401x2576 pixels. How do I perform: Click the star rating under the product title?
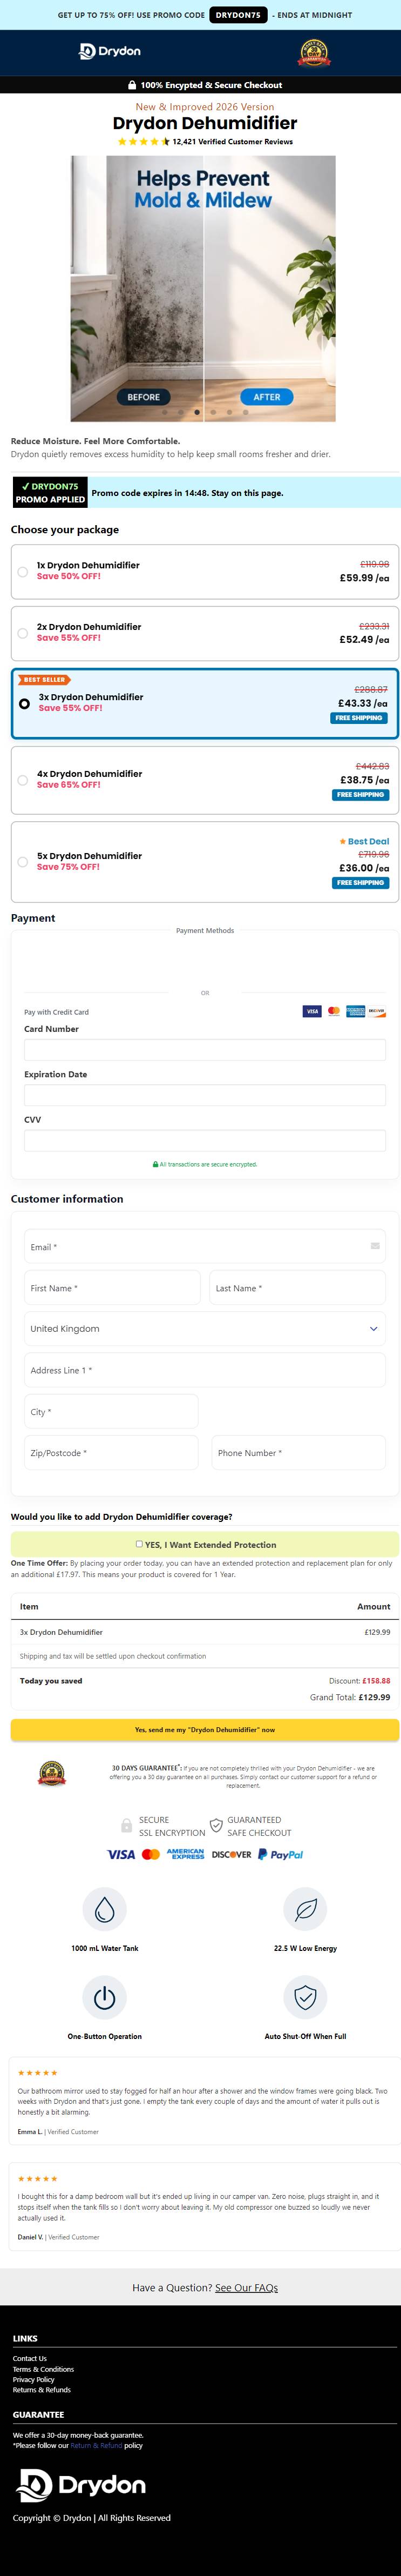[x=143, y=142]
